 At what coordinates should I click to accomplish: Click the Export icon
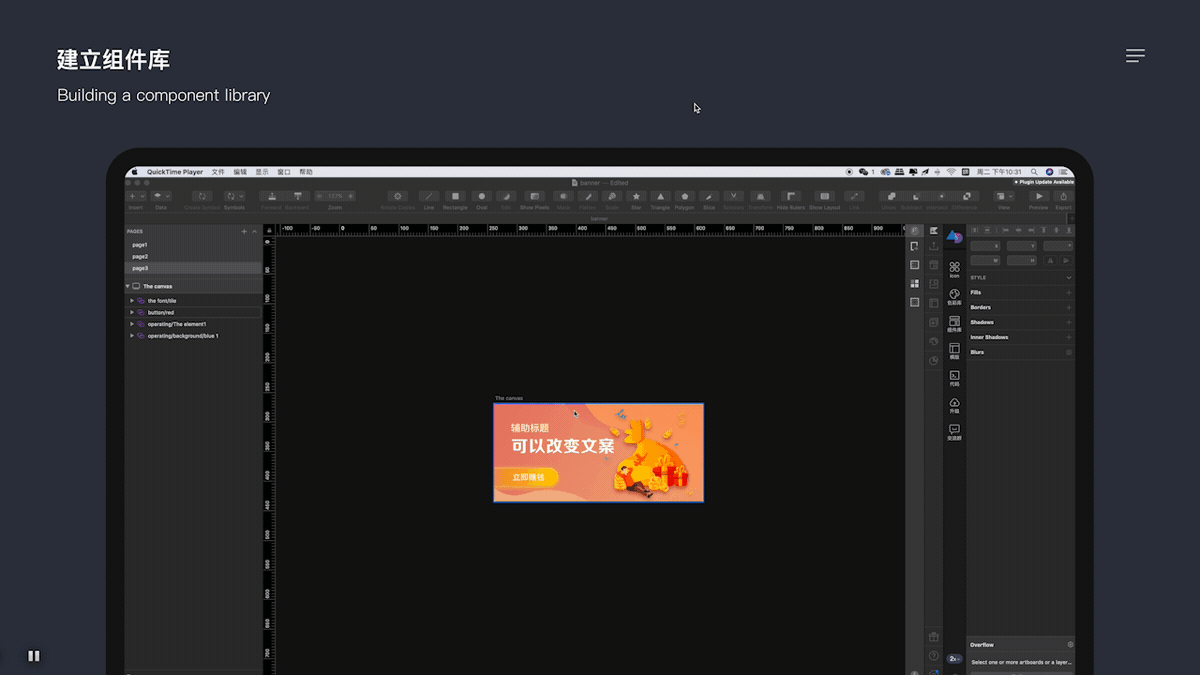click(x=1063, y=196)
